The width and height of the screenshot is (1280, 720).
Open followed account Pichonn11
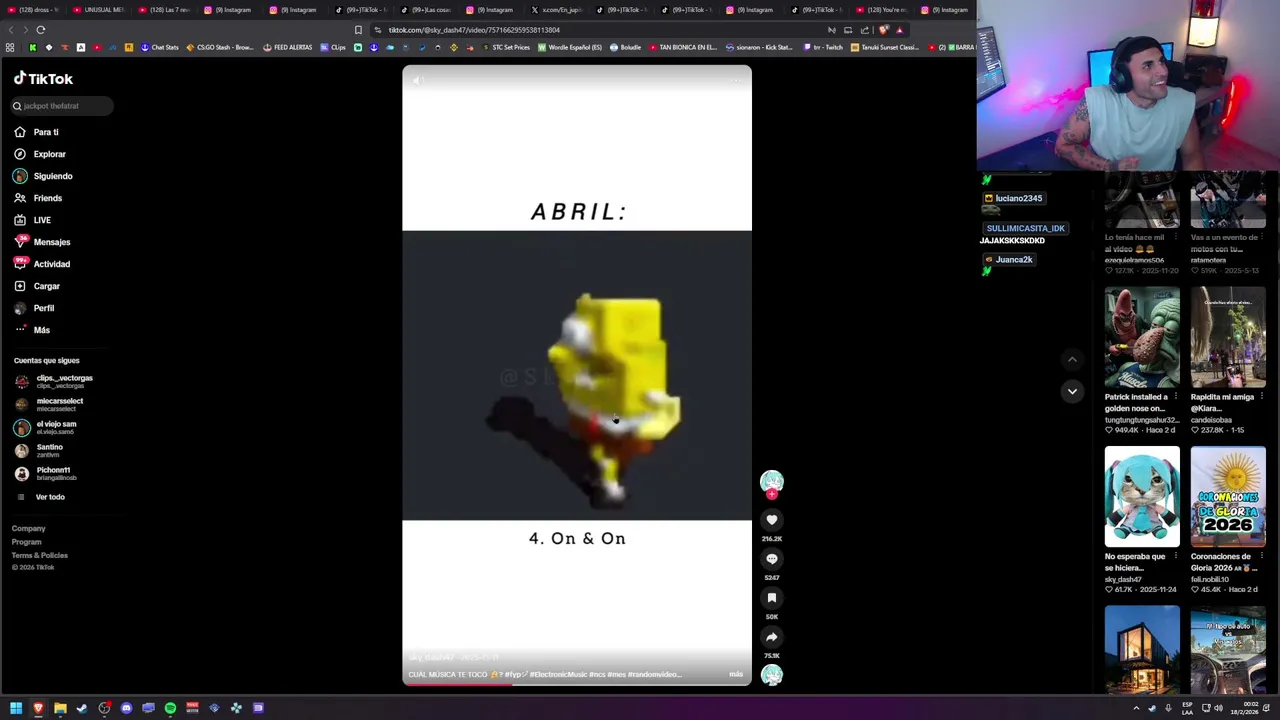(x=45, y=473)
